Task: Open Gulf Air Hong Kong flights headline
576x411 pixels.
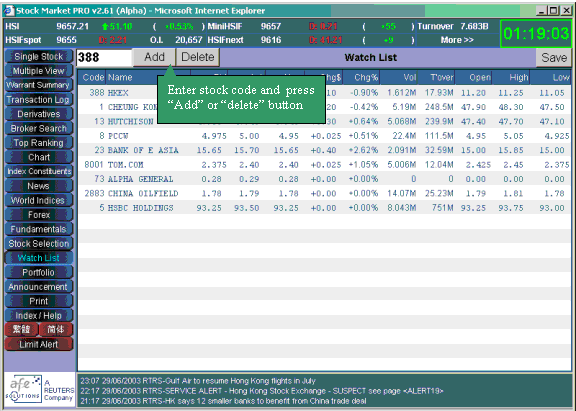Action: coord(198,381)
